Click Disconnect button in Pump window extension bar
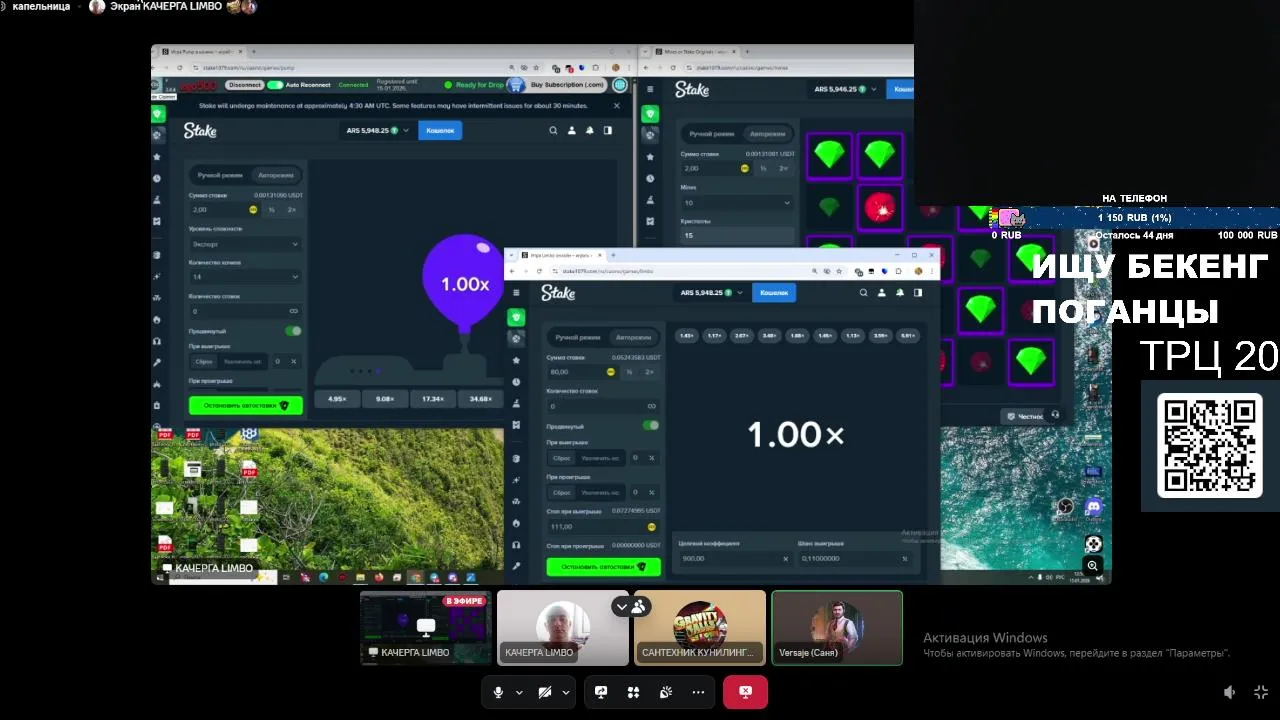1280x720 pixels. (x=244, y=85)
